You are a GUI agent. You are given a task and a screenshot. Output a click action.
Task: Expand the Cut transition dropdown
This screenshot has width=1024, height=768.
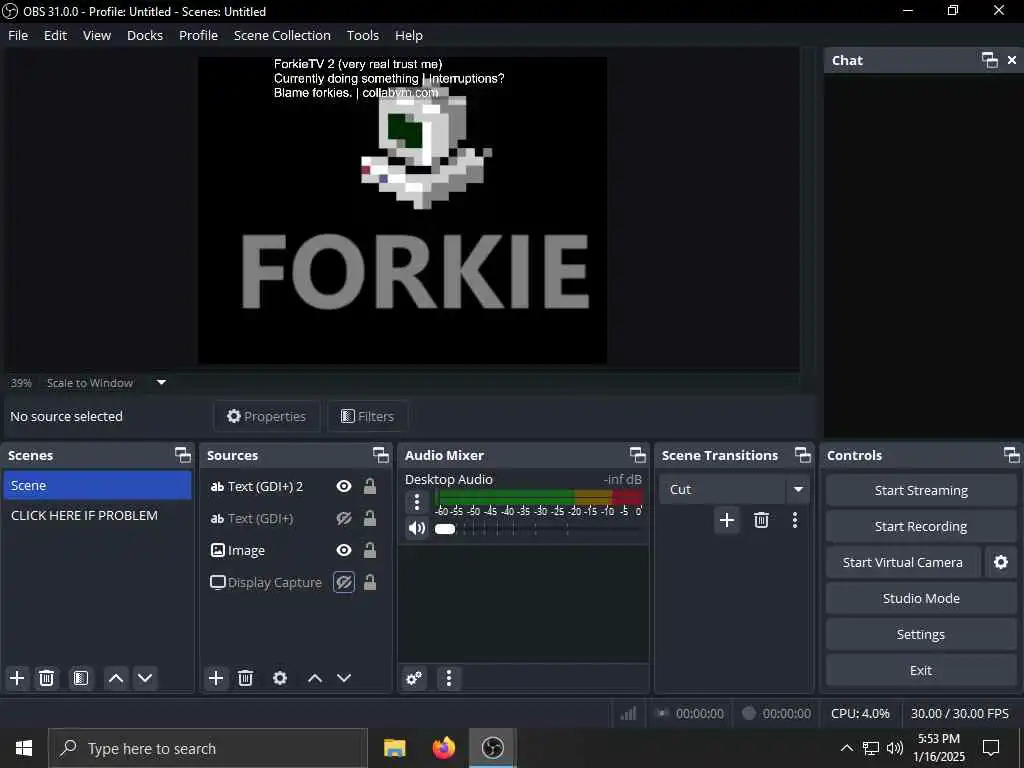tap(798, 489)
